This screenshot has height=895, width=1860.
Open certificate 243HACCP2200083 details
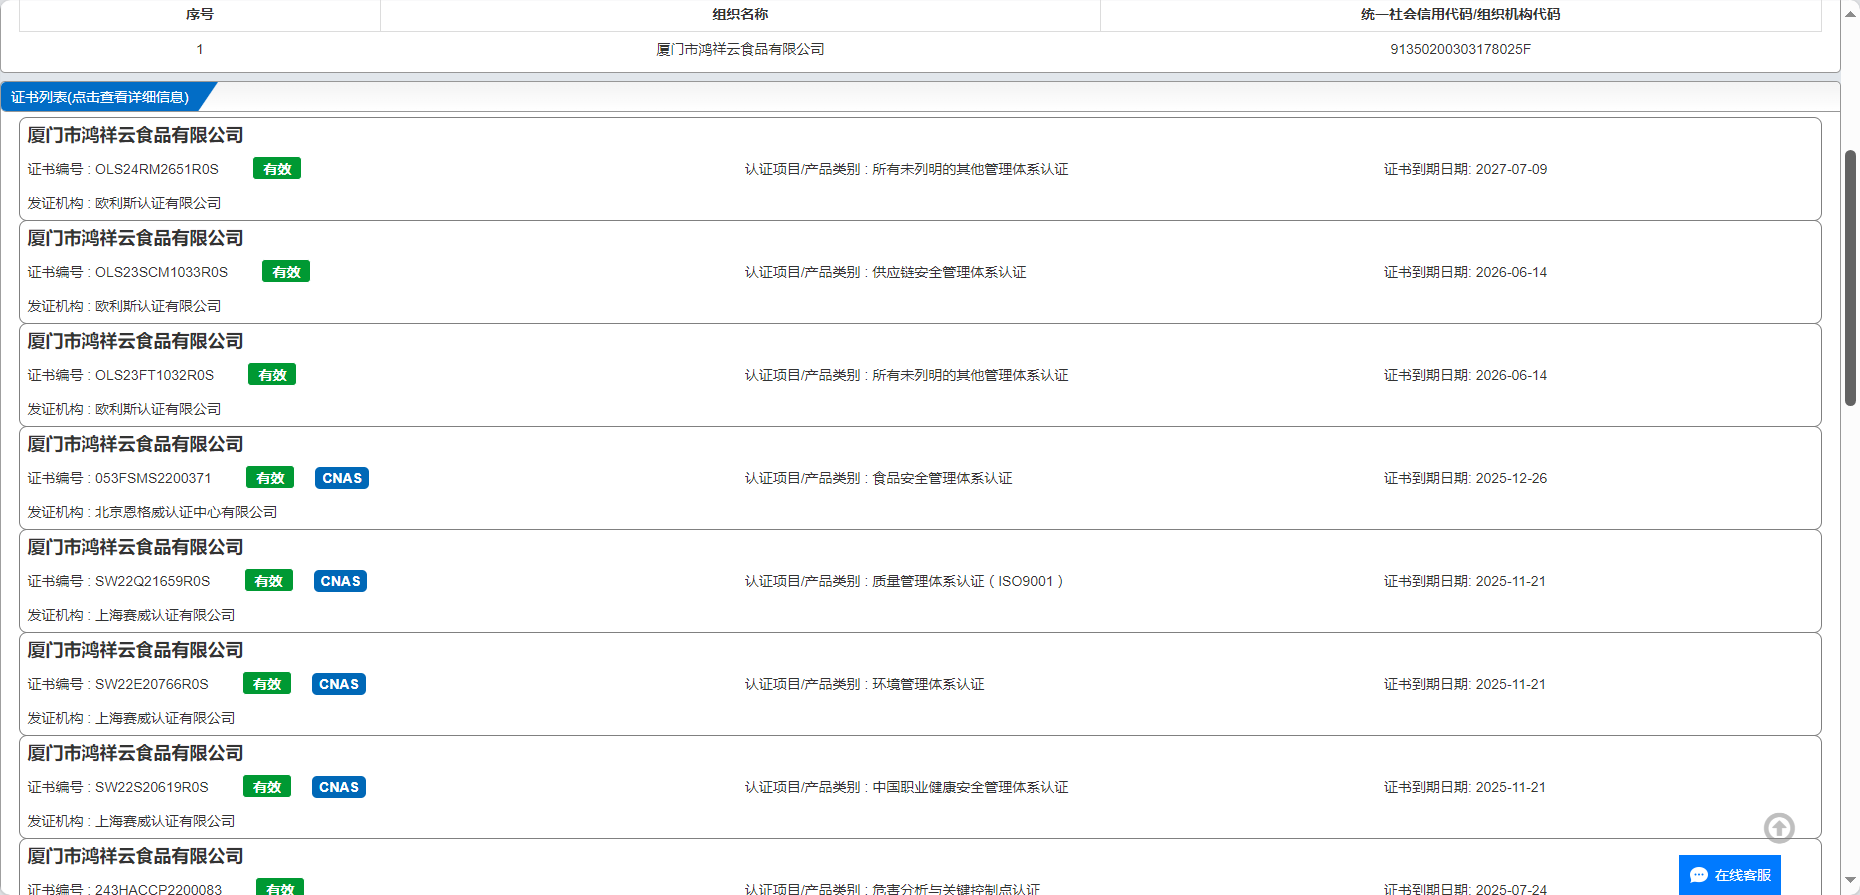pyautogui.click(x=920, y=868)
